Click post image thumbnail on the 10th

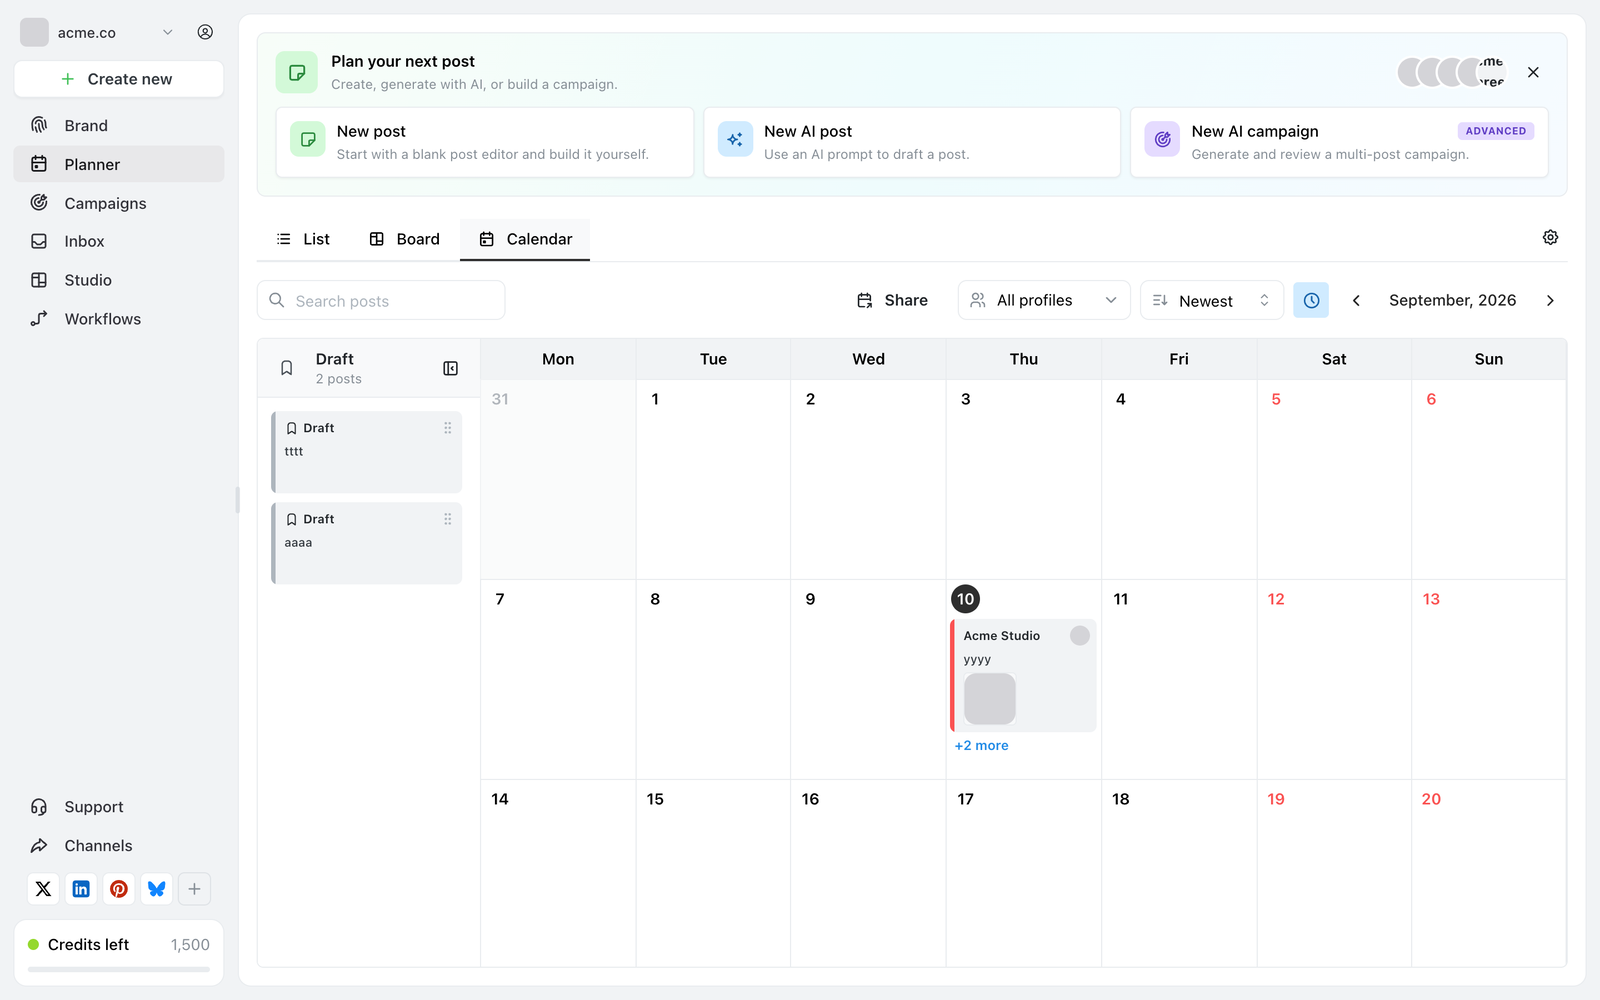[x=990, y=699]
